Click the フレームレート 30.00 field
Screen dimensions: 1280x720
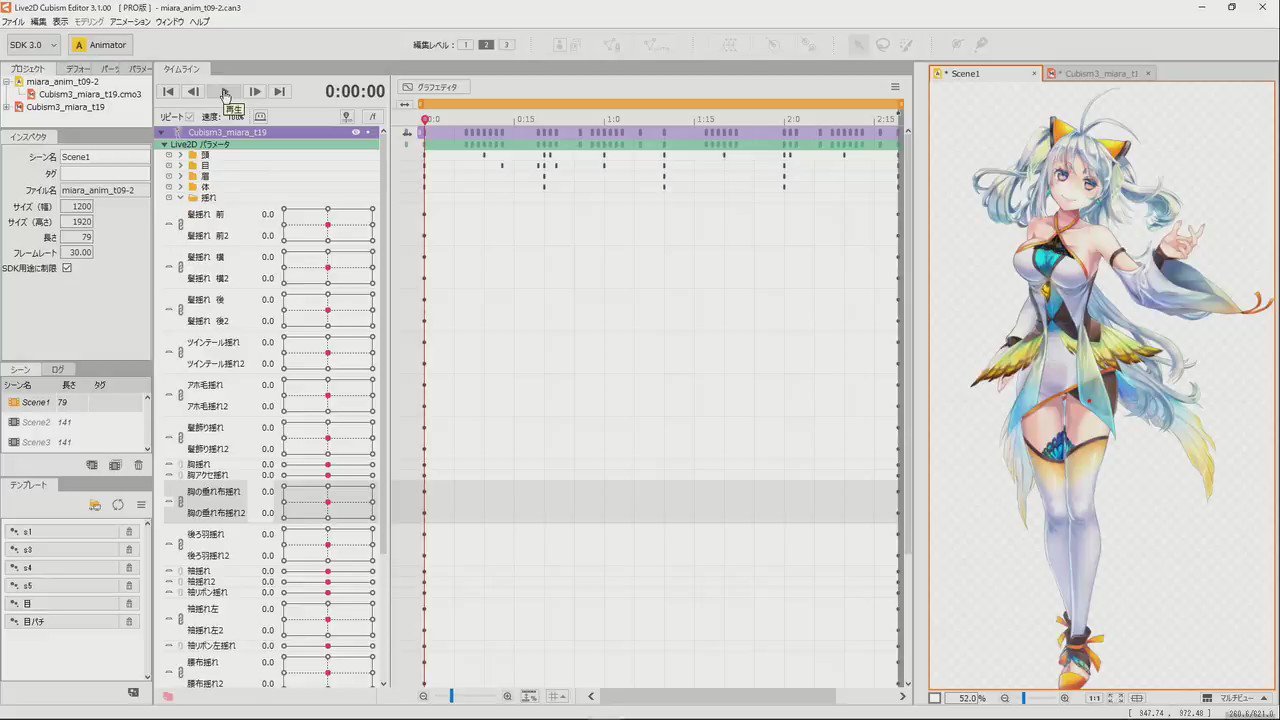[77, 252]
